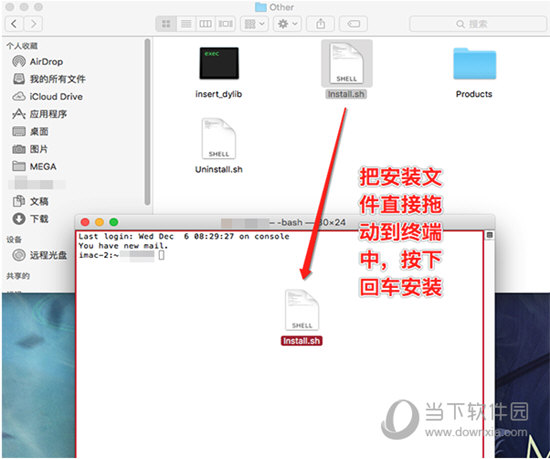The image size is (550, 459).
Task: Click the terminal split pane button
Action: coord(489,235)
